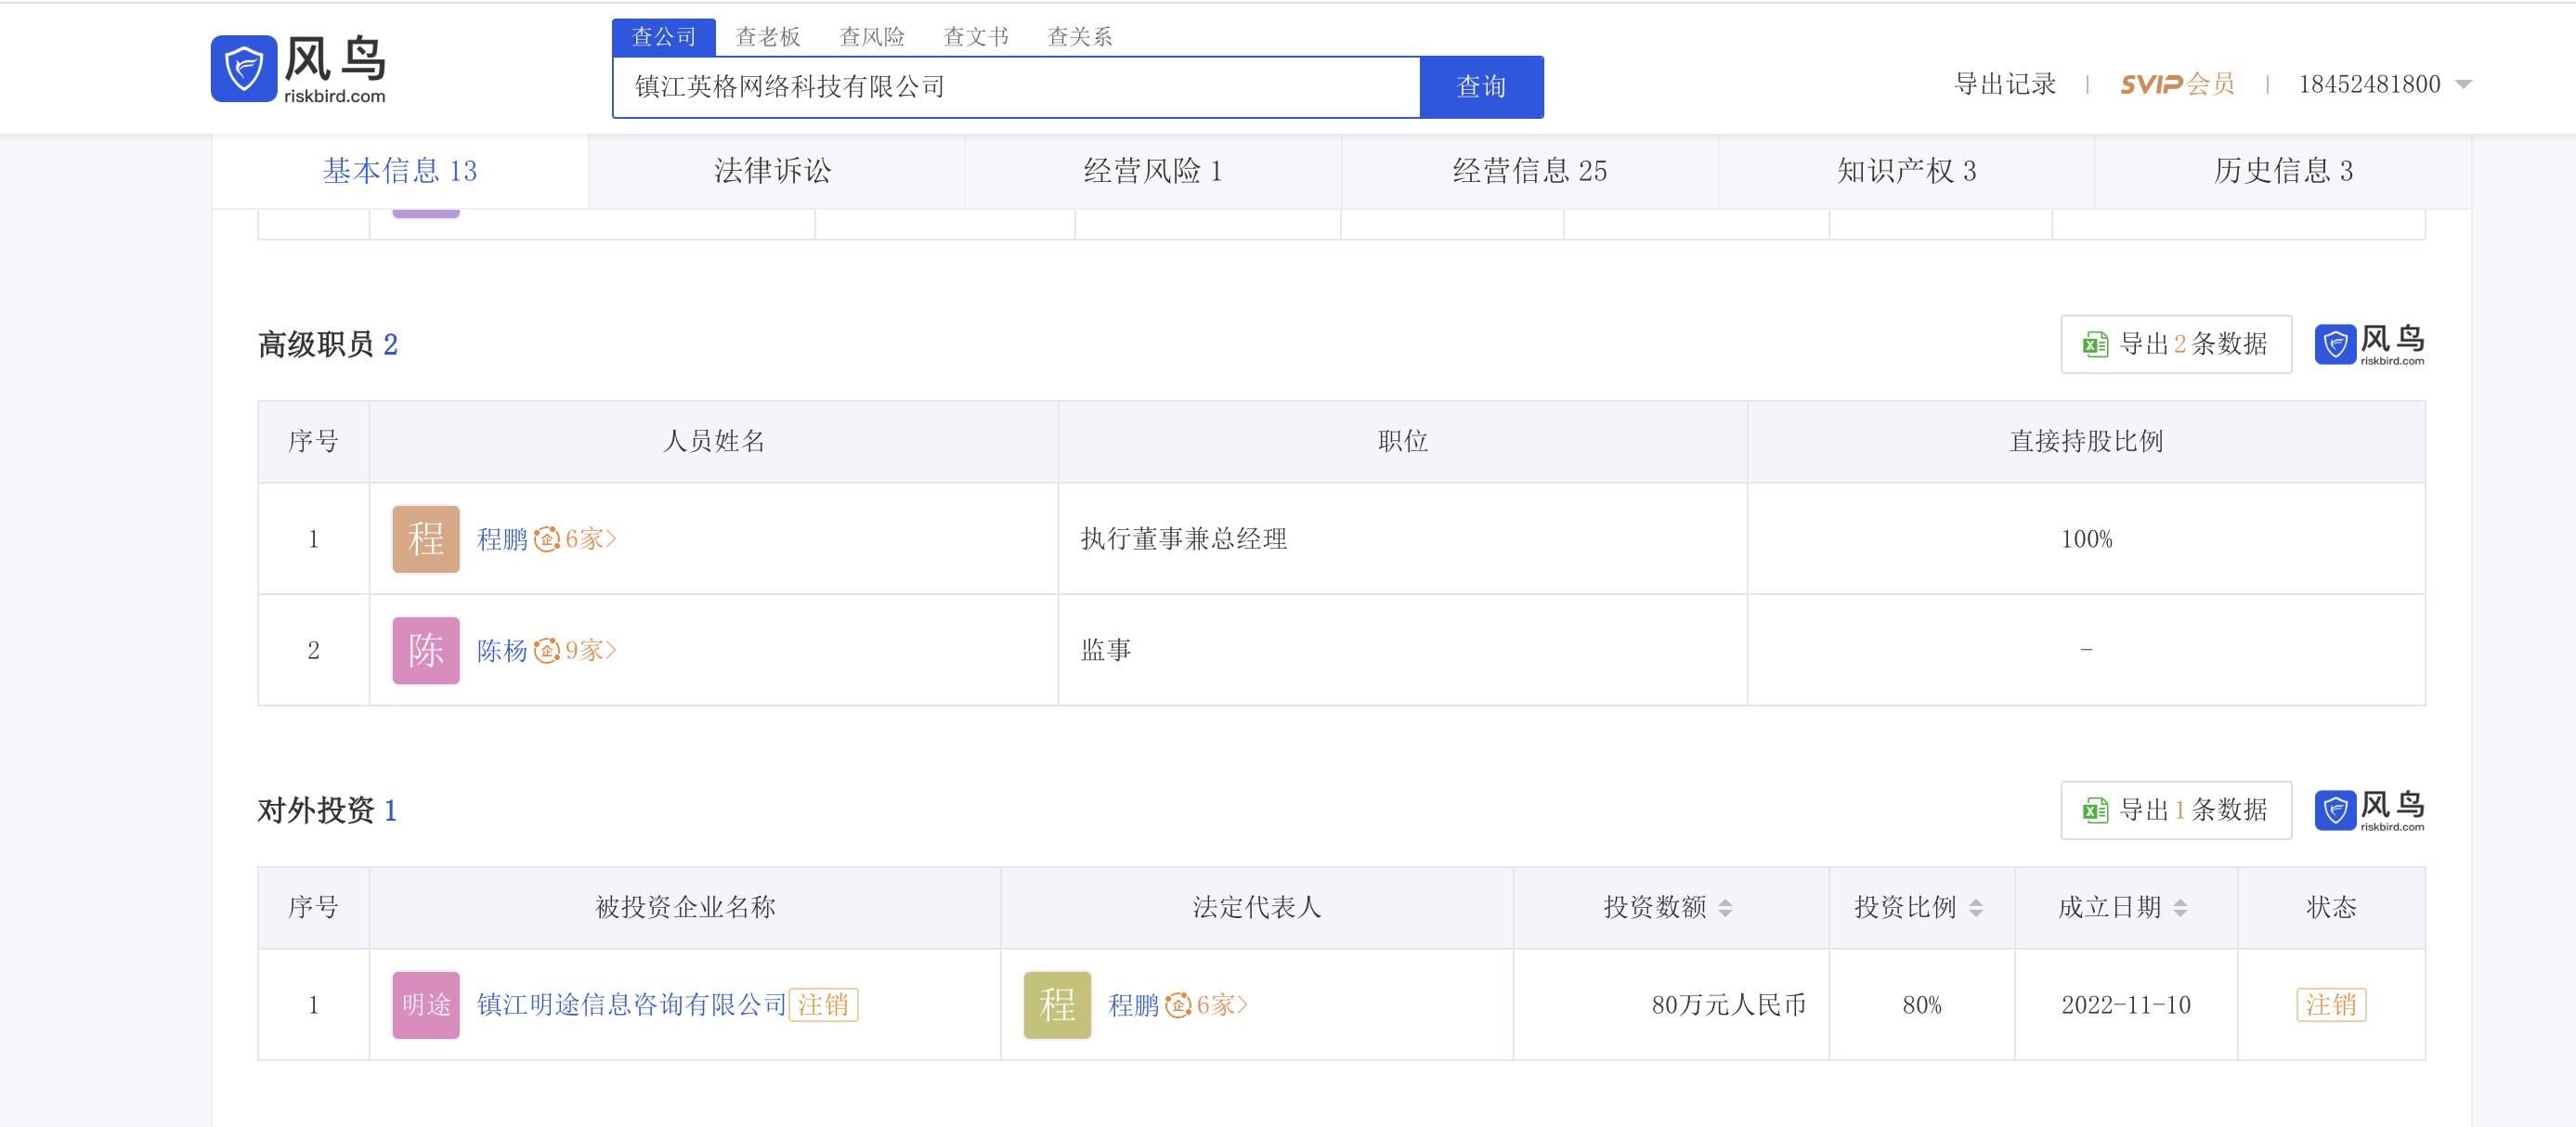2576x1127 pixels.
Task: Click 程 avatar in 法定代表人 column
Action: 1056,1004
